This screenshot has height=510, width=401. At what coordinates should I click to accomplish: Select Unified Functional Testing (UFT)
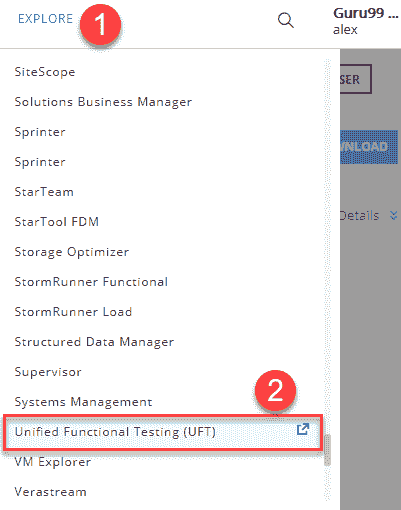click(x=115, y=432)
